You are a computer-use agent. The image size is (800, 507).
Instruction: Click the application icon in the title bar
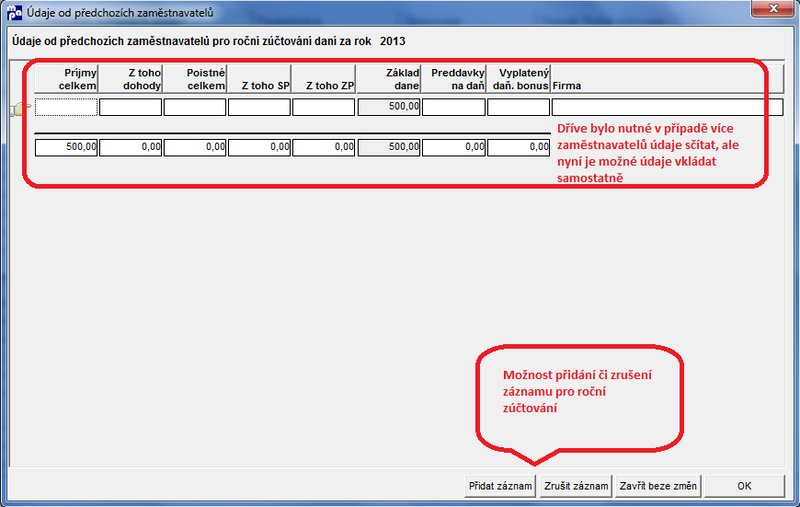(14, 12)
